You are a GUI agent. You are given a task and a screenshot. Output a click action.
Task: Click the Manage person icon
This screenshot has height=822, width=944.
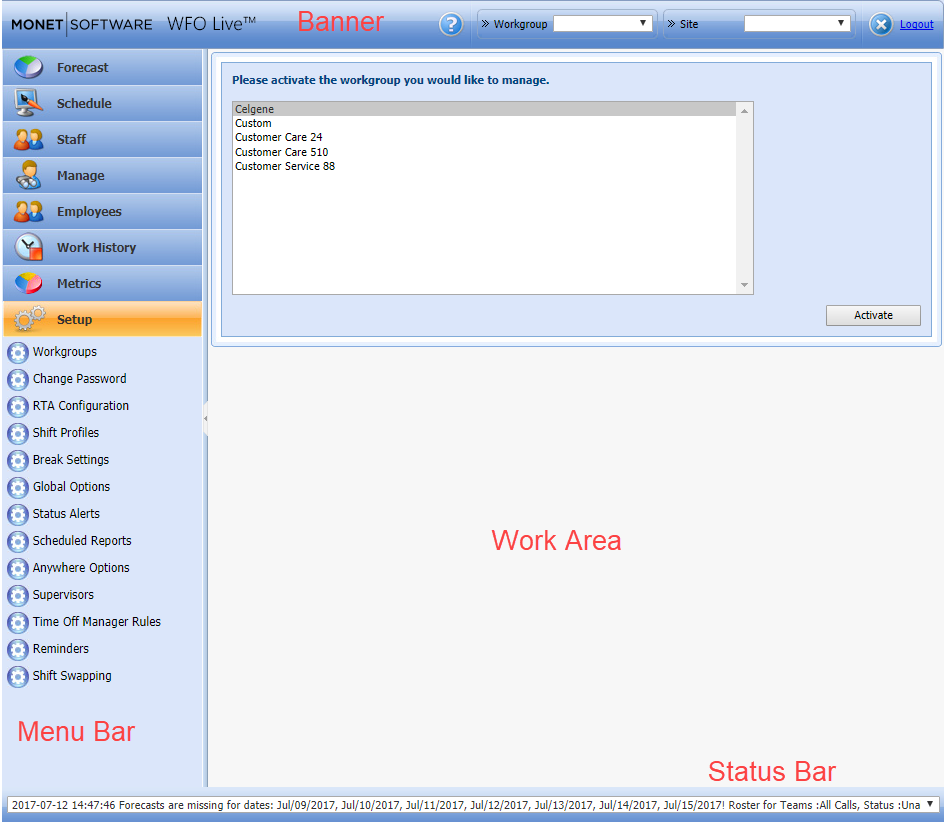click(x=29, y=175)
